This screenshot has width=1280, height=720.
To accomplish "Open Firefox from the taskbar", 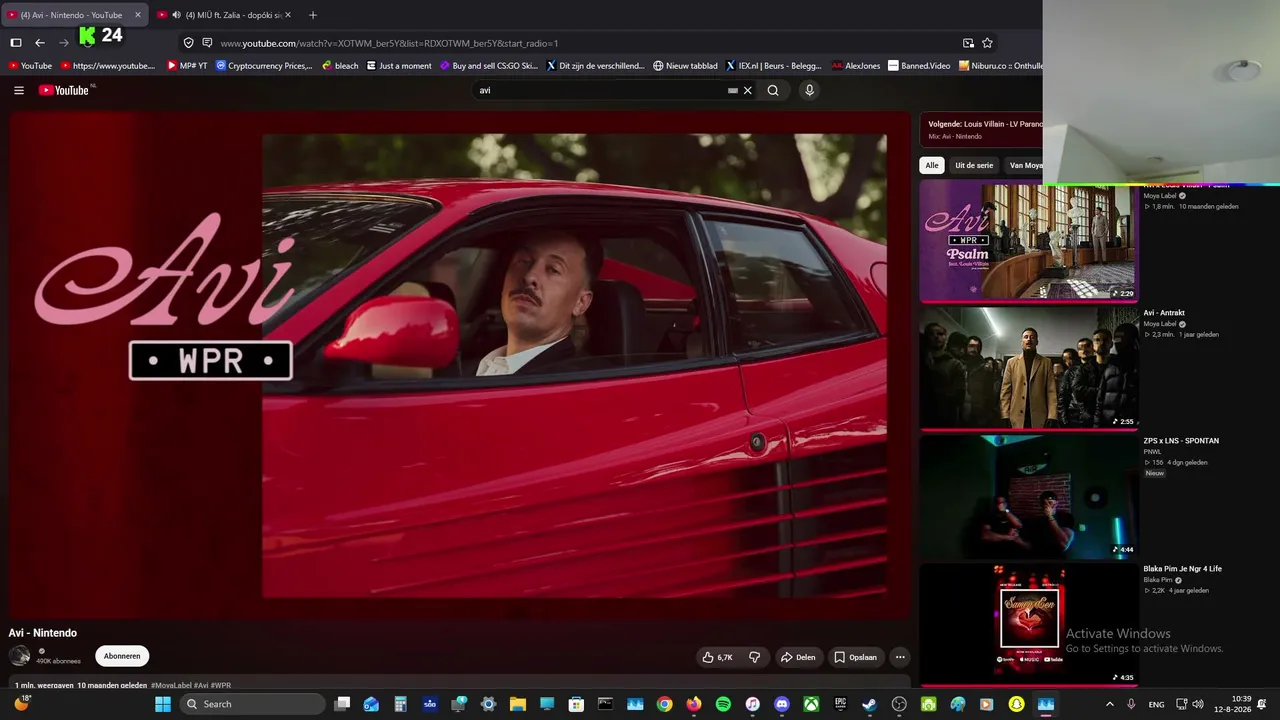I will (694, 704).
